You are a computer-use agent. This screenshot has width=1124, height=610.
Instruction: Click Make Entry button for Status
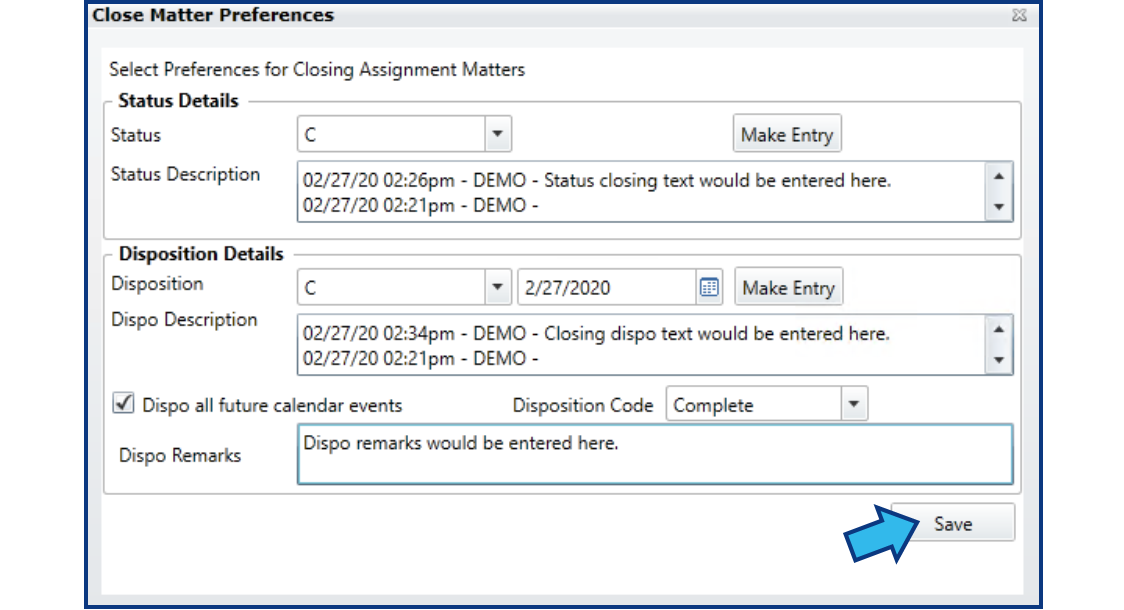coord(787,134)
